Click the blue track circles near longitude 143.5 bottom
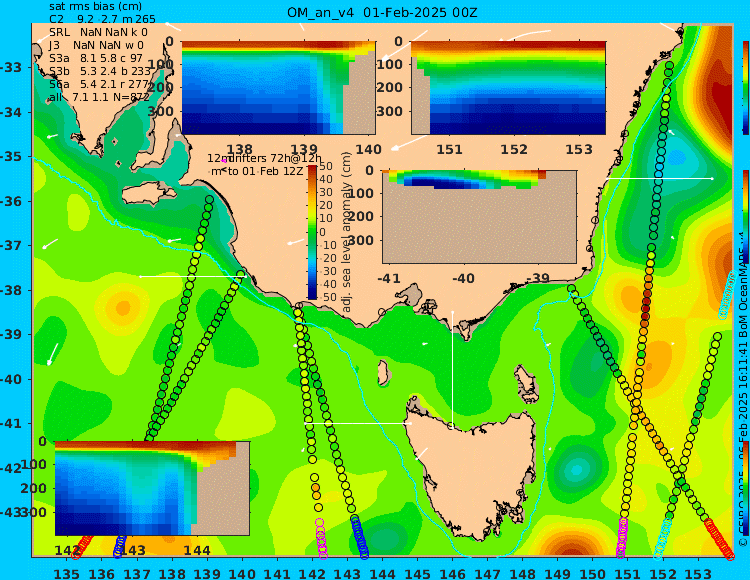 click(360, 537)
